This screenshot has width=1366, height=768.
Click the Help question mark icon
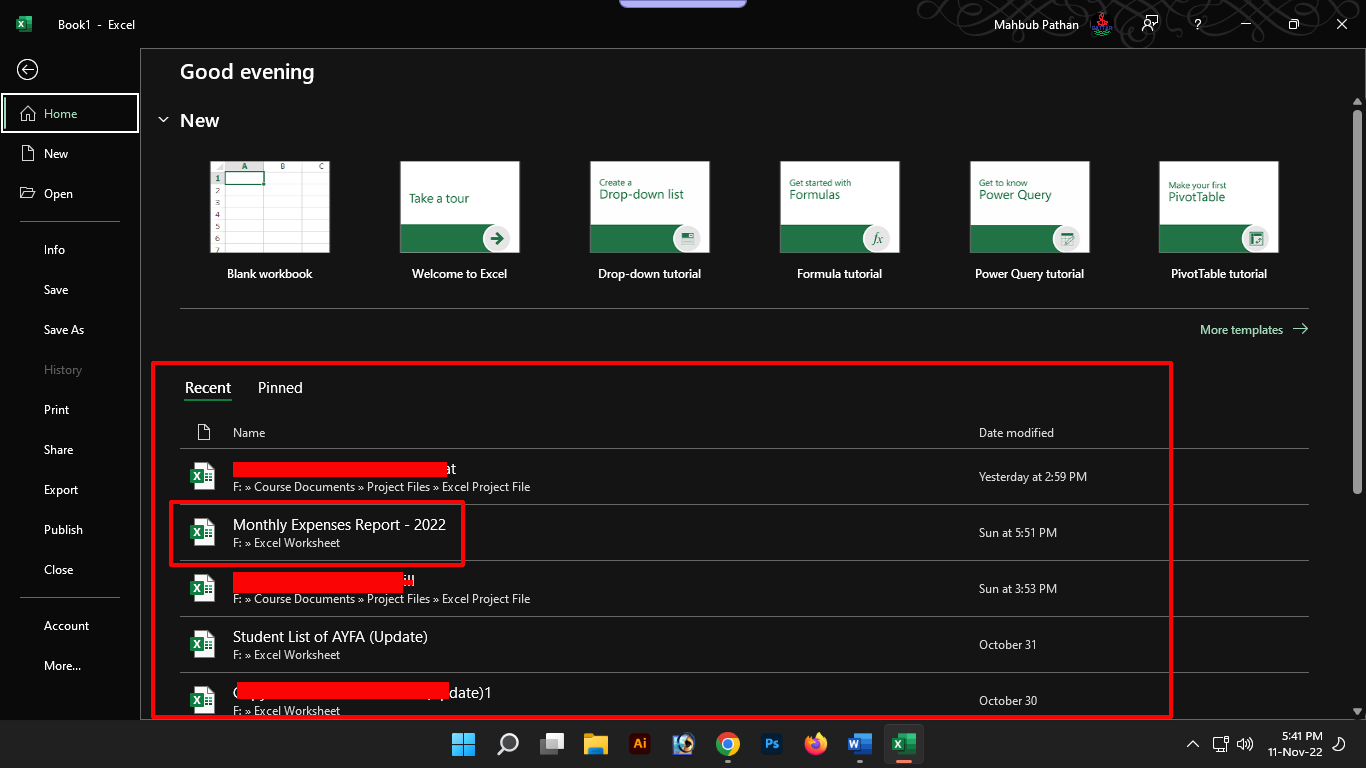(1197, 24)
